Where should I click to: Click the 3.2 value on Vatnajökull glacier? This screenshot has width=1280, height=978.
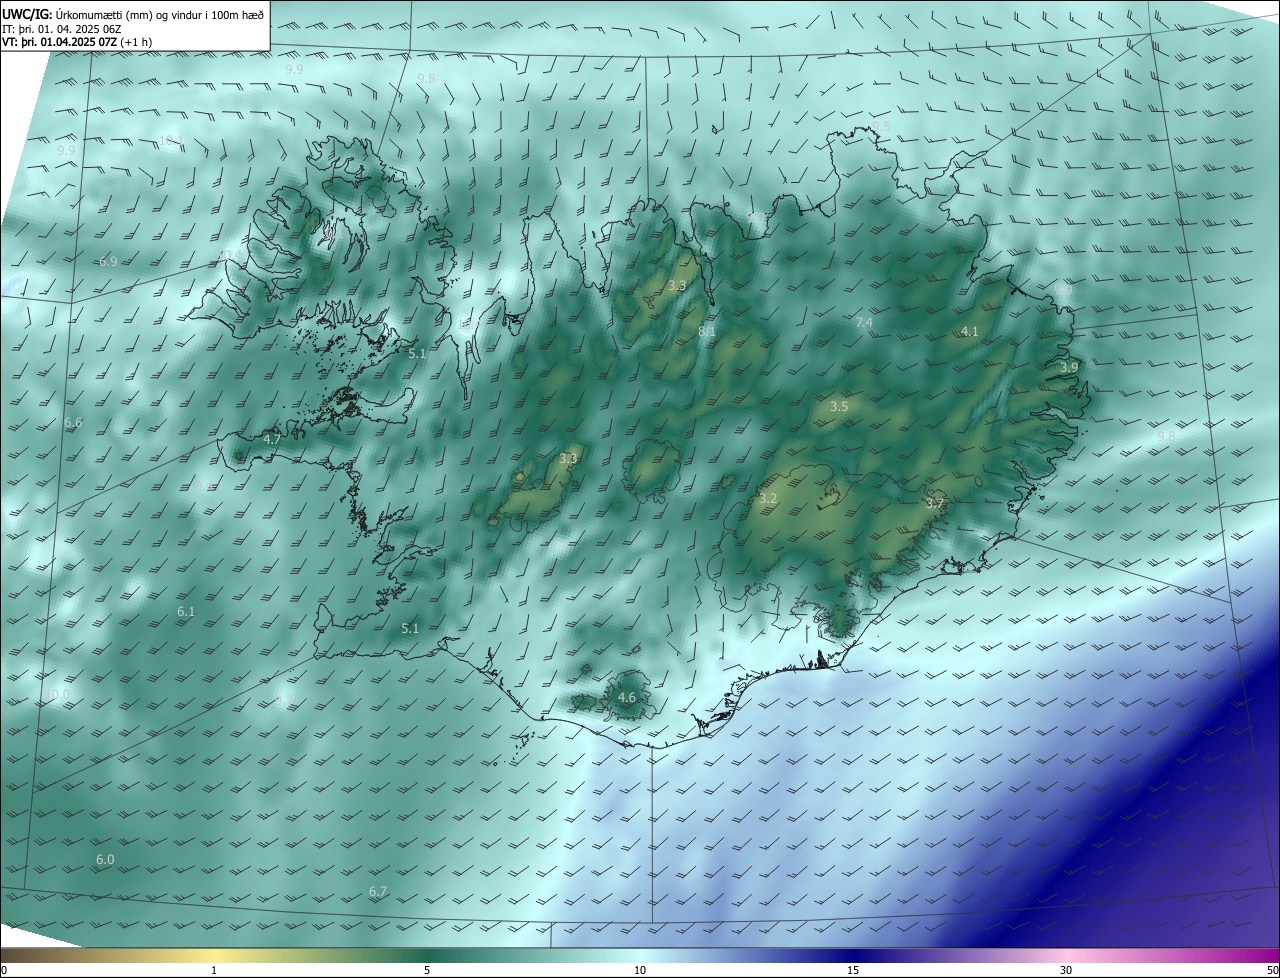click(x=768, y=498)
